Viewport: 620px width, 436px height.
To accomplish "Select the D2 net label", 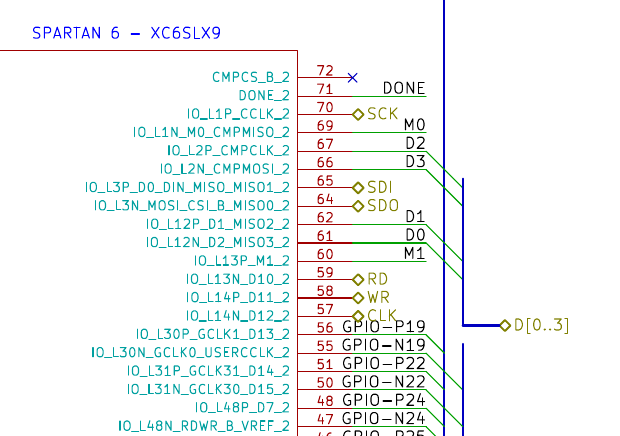I will point(416,143).
